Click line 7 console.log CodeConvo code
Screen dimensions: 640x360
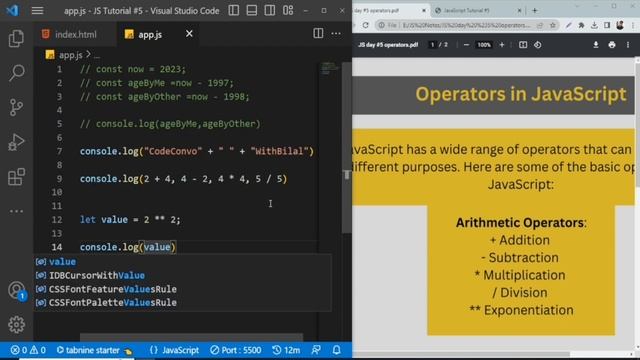pos(197,151)
